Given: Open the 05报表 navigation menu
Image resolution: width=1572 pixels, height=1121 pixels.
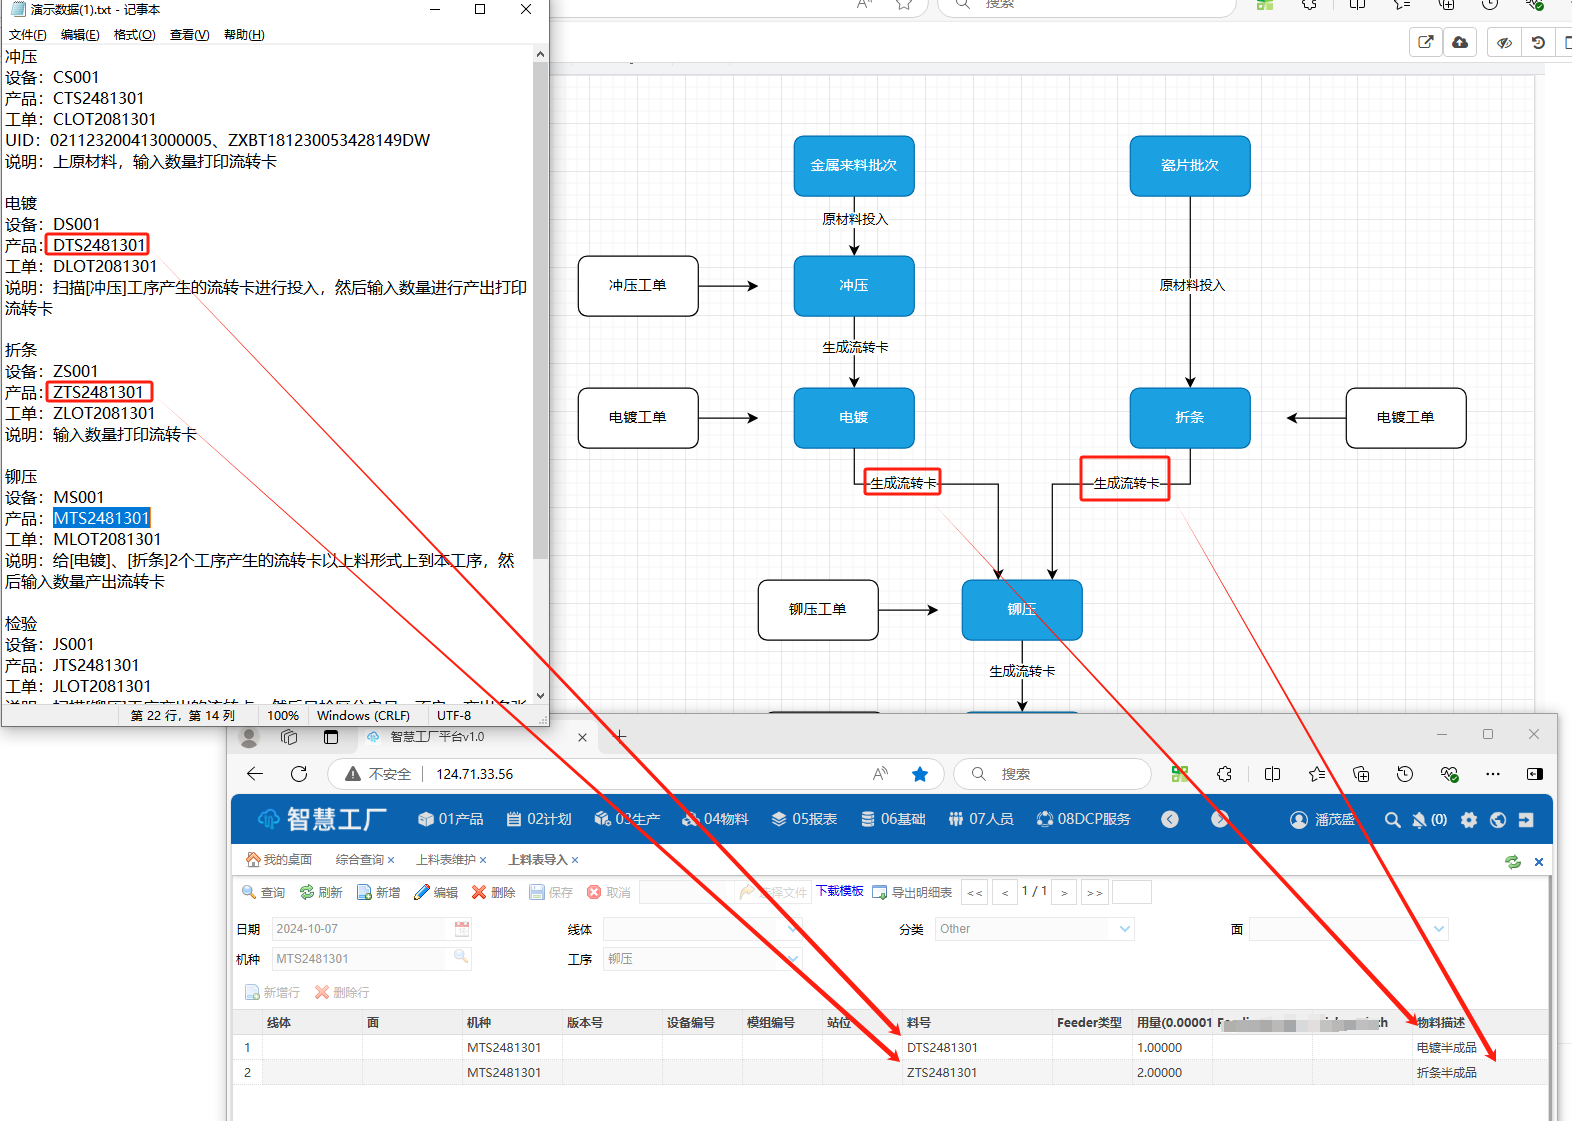Looking at the screenshot, I should 804,820.
